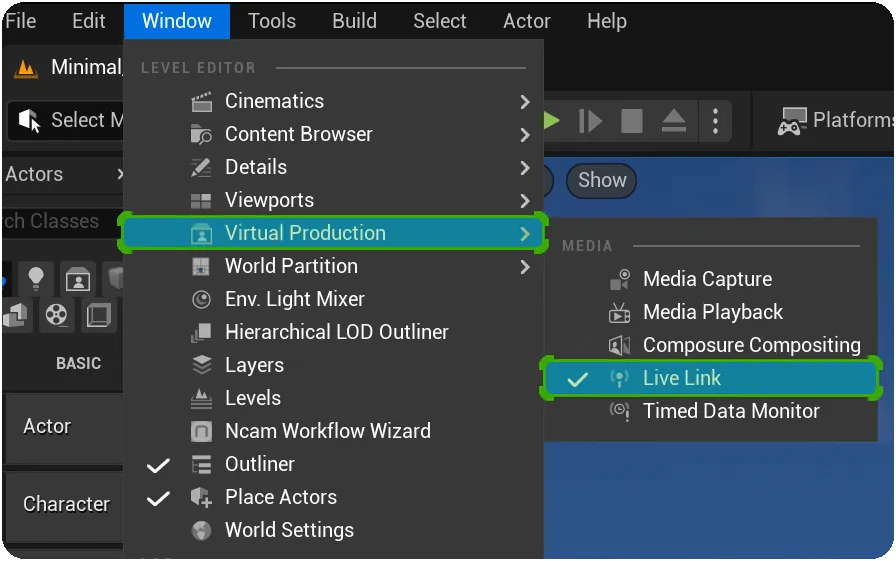Screen dimensions: 896x561
Task: Click the Show viewport button
Action: (602, 181)
